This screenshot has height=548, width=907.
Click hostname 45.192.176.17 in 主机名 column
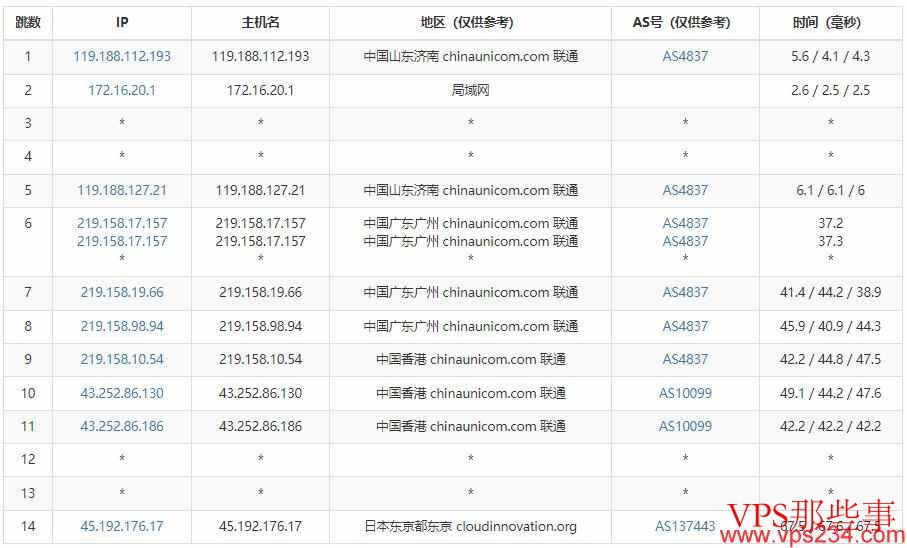260,527
